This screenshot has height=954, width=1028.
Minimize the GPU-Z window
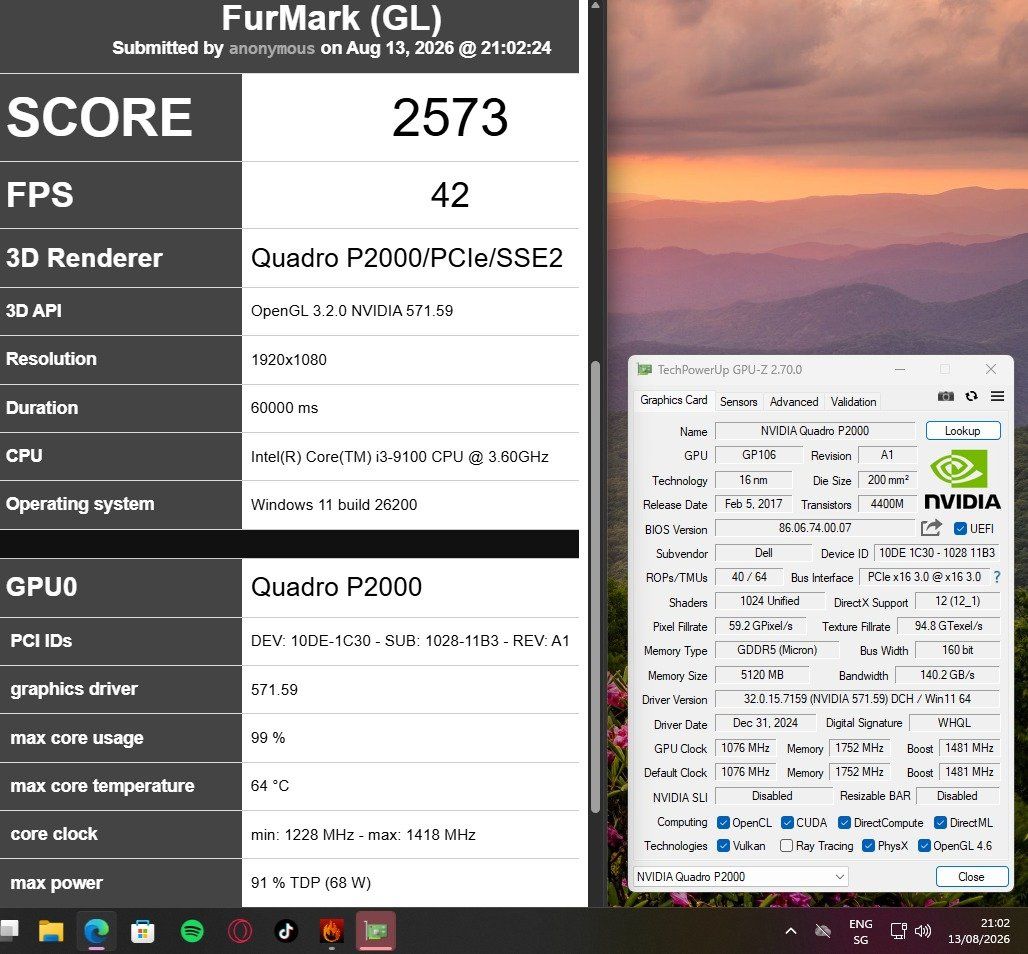pyautogui.click(x=900, y=370)
